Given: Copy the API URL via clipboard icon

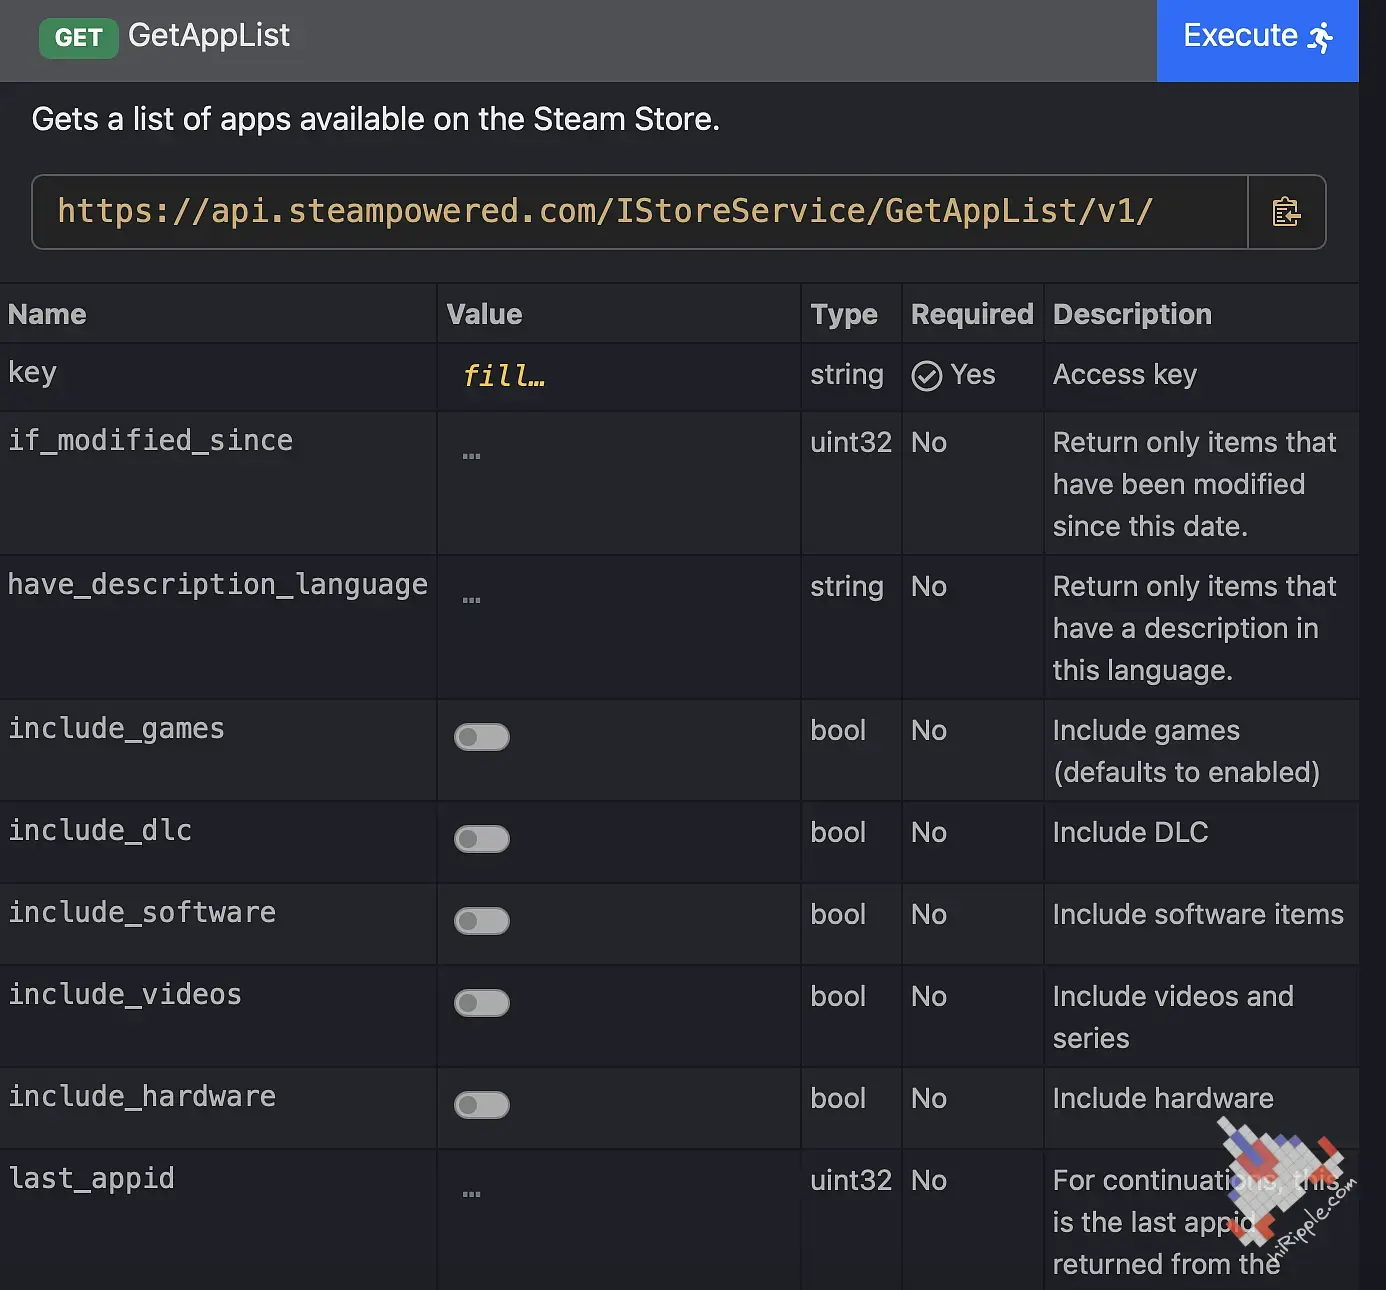Looking at the screenshot, I should click(x=1286, y=212).
